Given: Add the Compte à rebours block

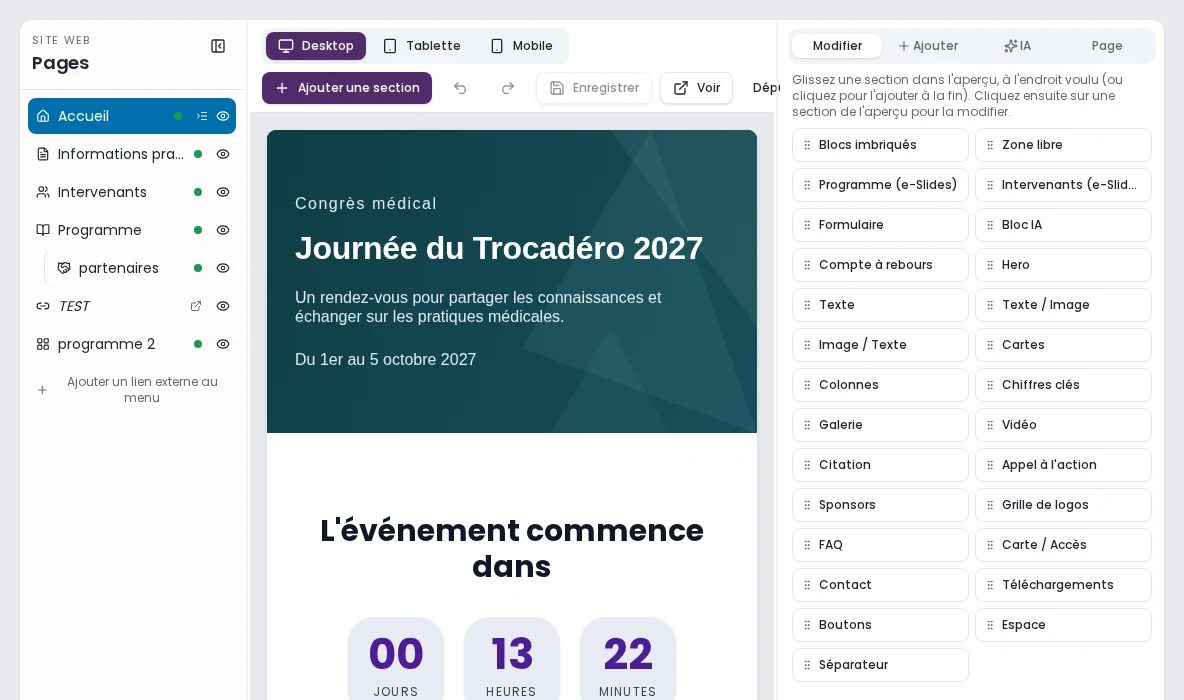Looking at the screenshot, I should coord(880,265).
